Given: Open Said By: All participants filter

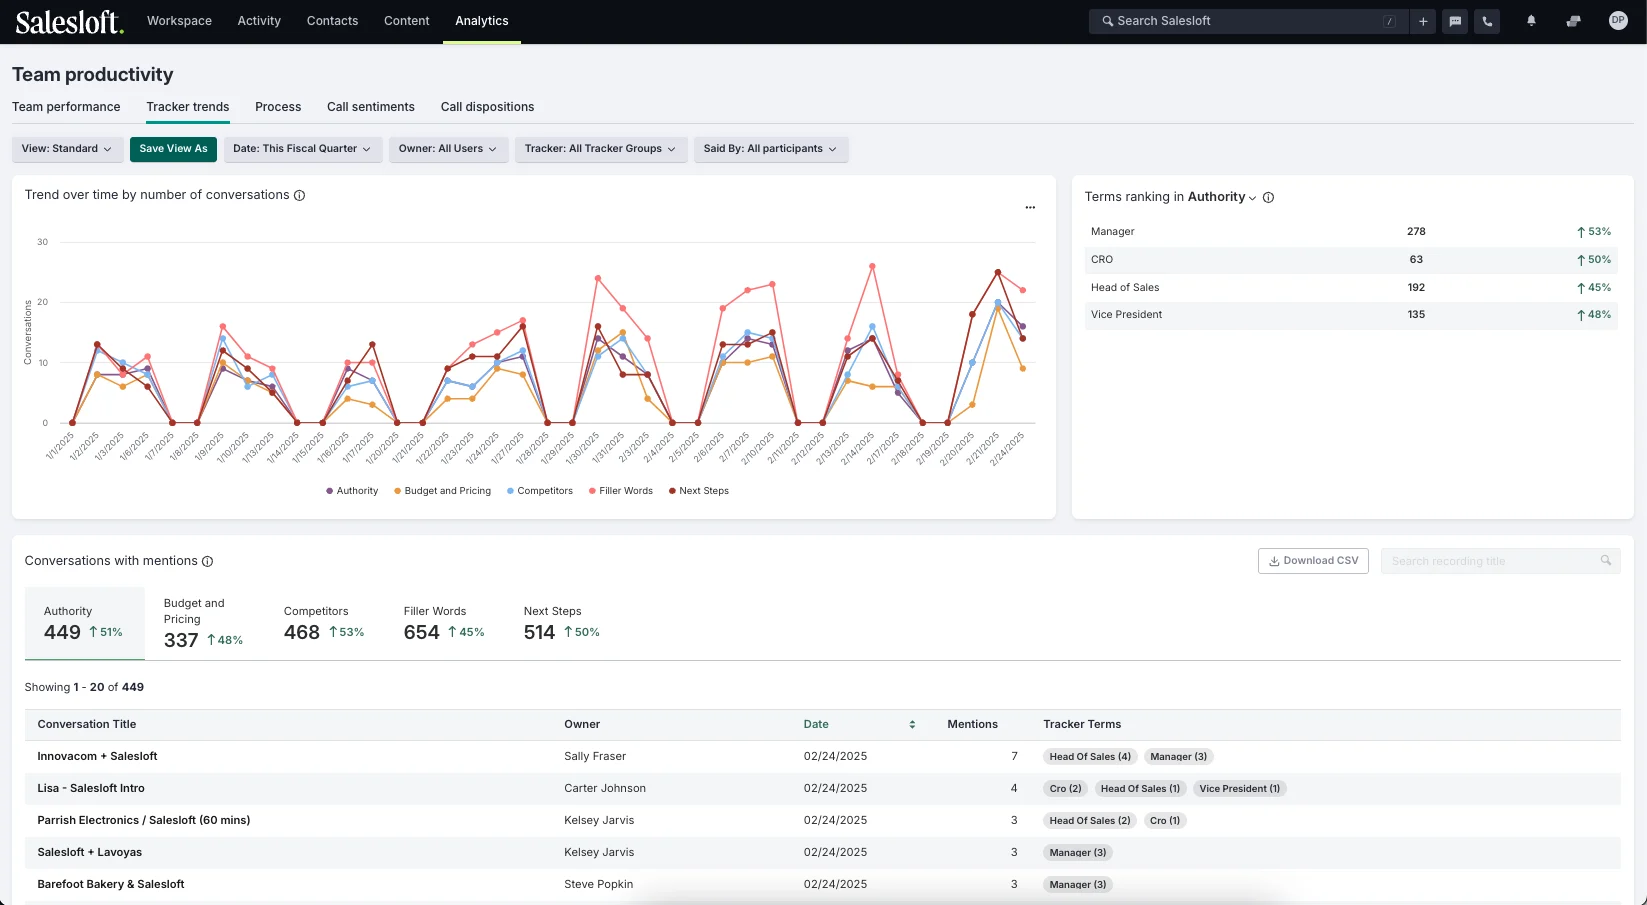Looking at the screenshot, I should pyautogui.click(x=771, y=149).
